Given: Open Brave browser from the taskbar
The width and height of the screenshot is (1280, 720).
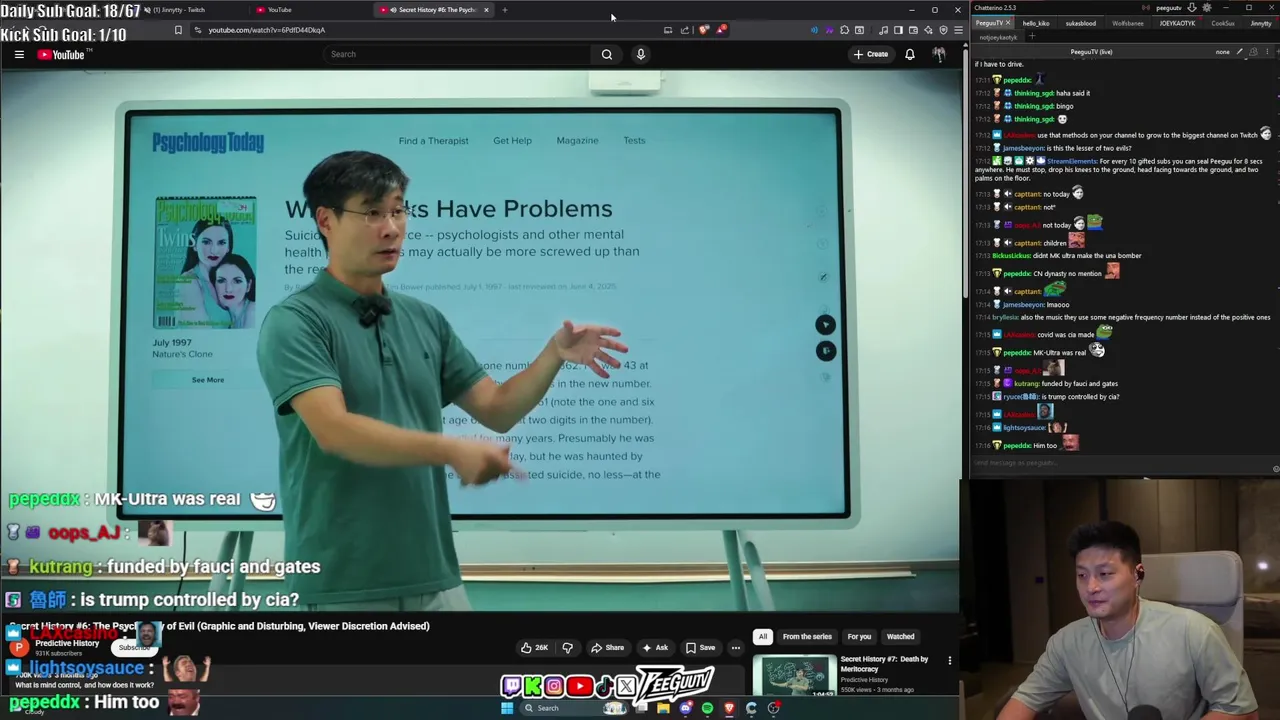Looking at the screenshot, I should point(729,708).
